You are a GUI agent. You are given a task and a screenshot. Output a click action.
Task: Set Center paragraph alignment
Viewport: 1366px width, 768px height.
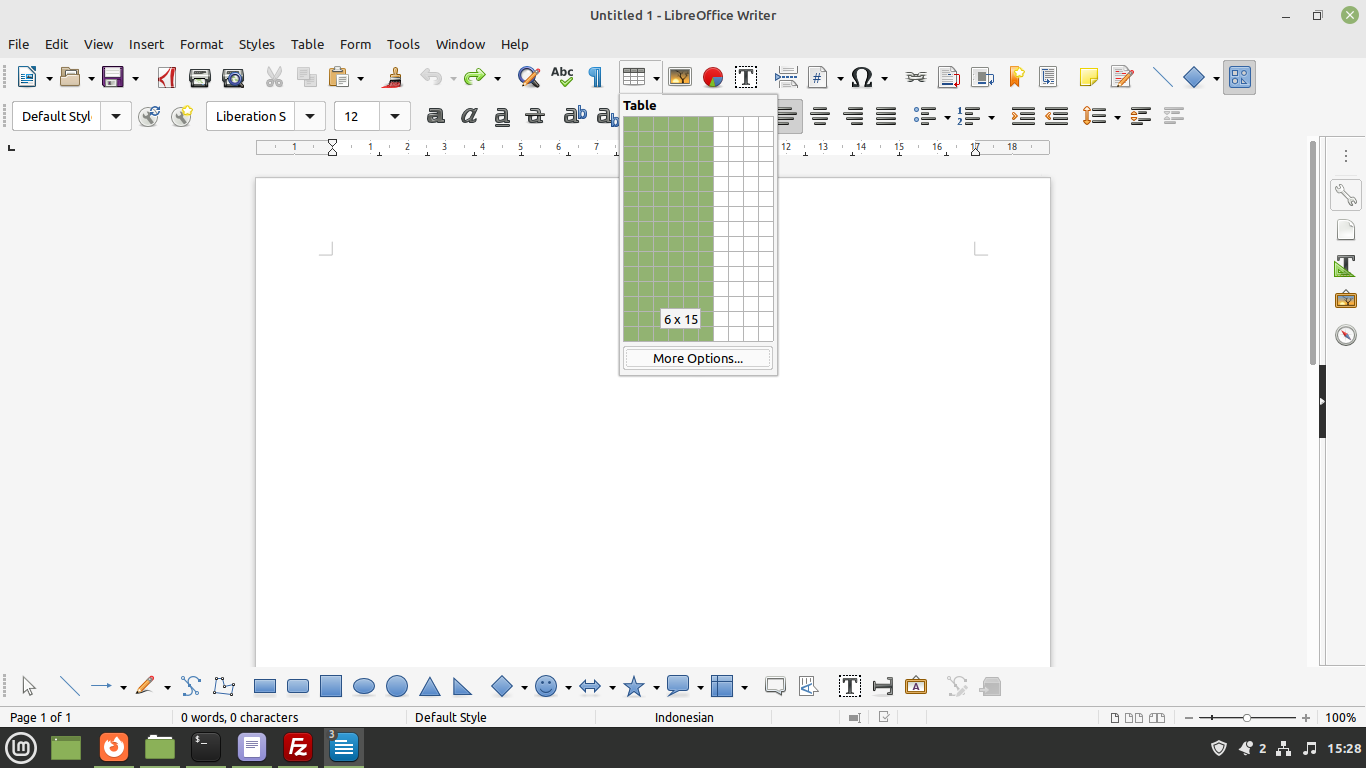pos(820,116)
